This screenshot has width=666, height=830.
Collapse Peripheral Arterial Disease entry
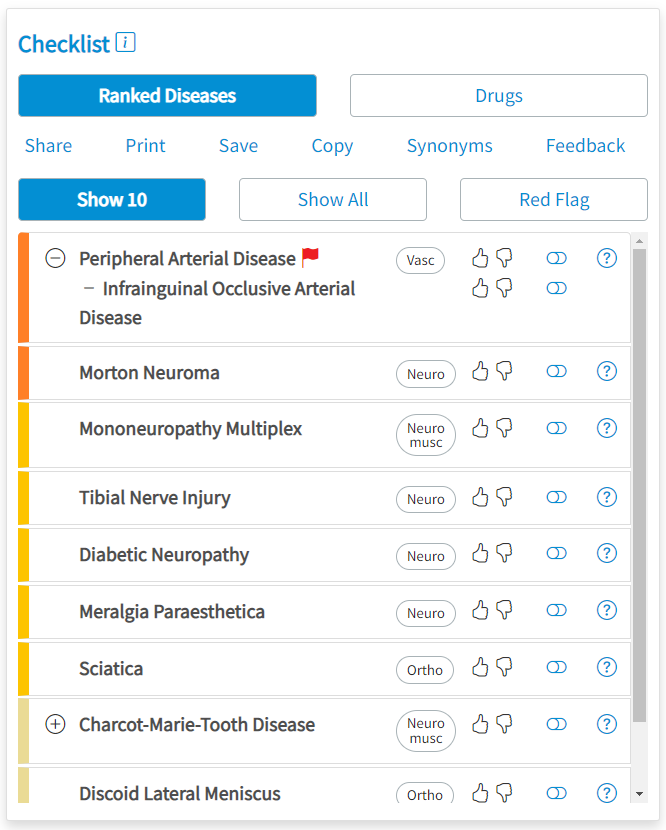56,258
